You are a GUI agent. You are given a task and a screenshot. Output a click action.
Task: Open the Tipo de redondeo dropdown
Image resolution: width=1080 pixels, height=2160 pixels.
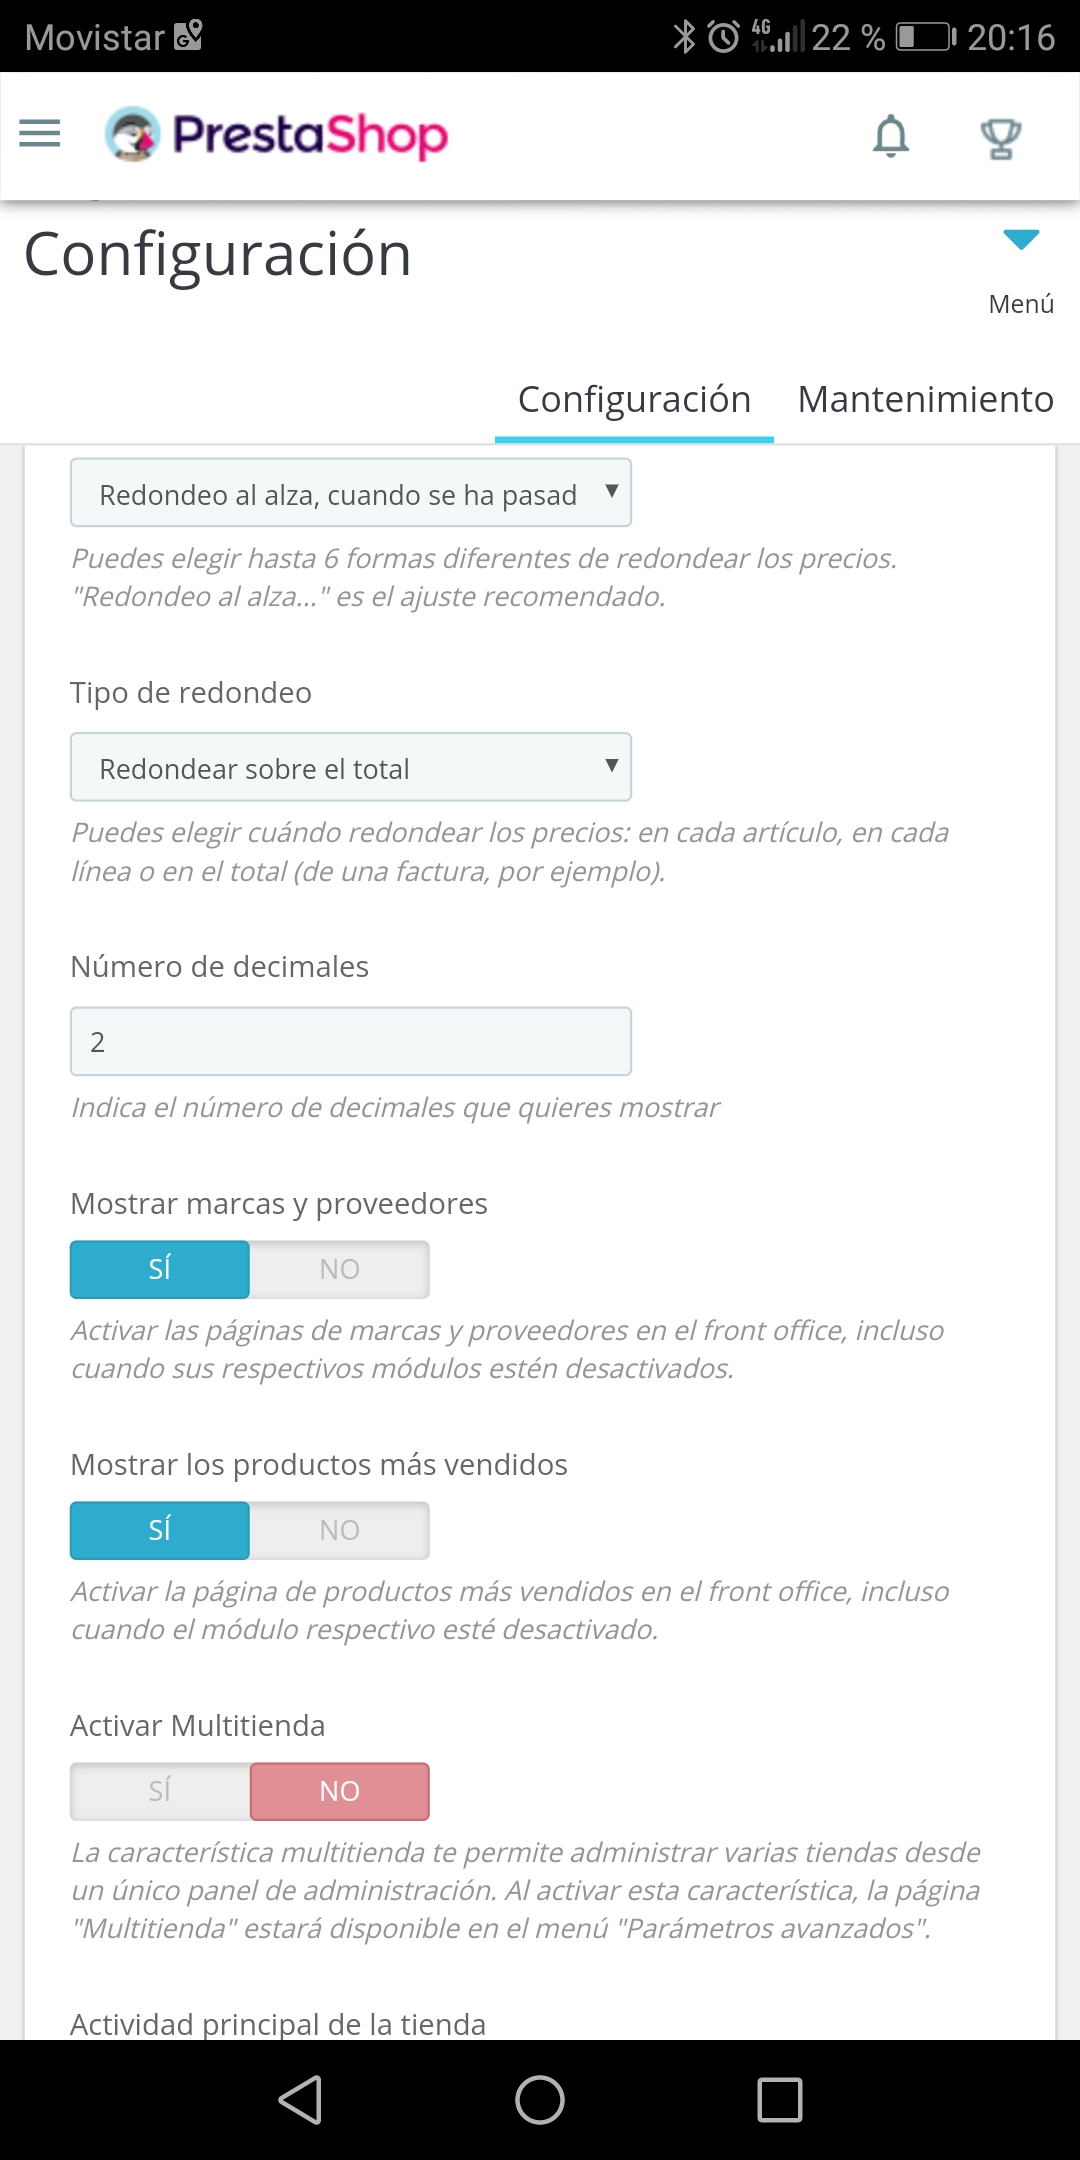coord(350,767)
